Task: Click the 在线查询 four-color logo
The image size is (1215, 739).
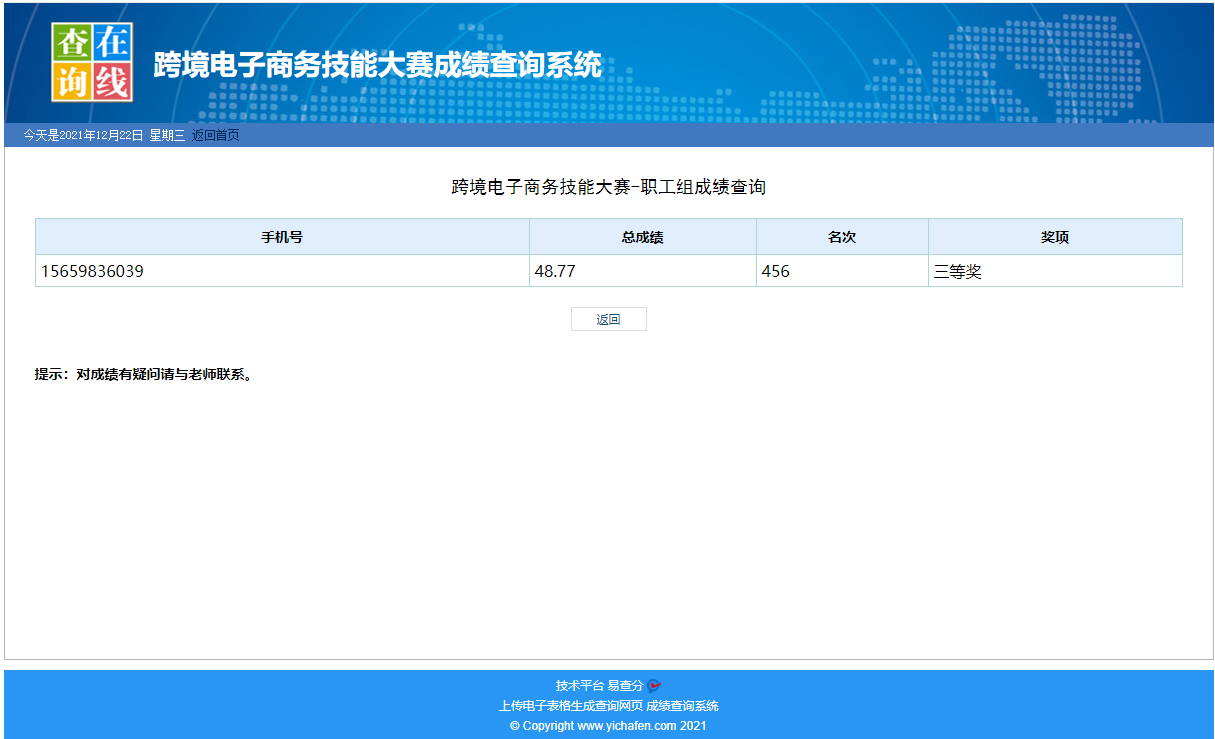Action: (x=92, y=62)
